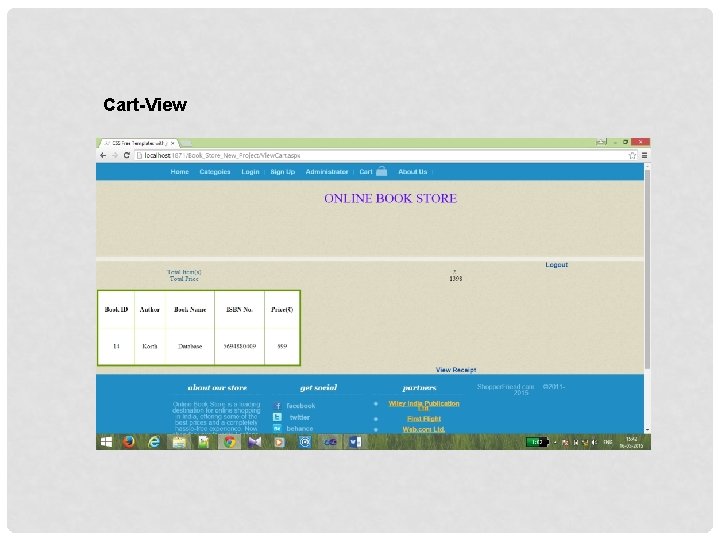The height and width of the screenshot is (540, 720).
Task: Open Wiley India Publication partner link
Action: tap(424, 405)
